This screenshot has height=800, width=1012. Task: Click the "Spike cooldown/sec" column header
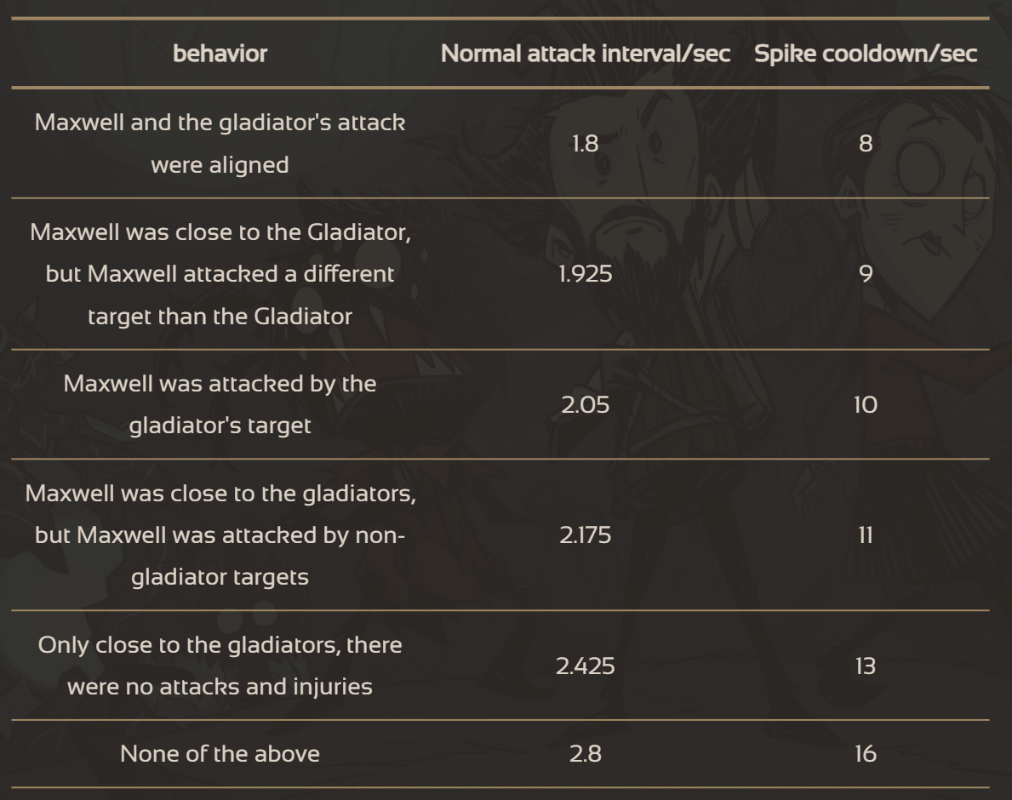(865, 53)
